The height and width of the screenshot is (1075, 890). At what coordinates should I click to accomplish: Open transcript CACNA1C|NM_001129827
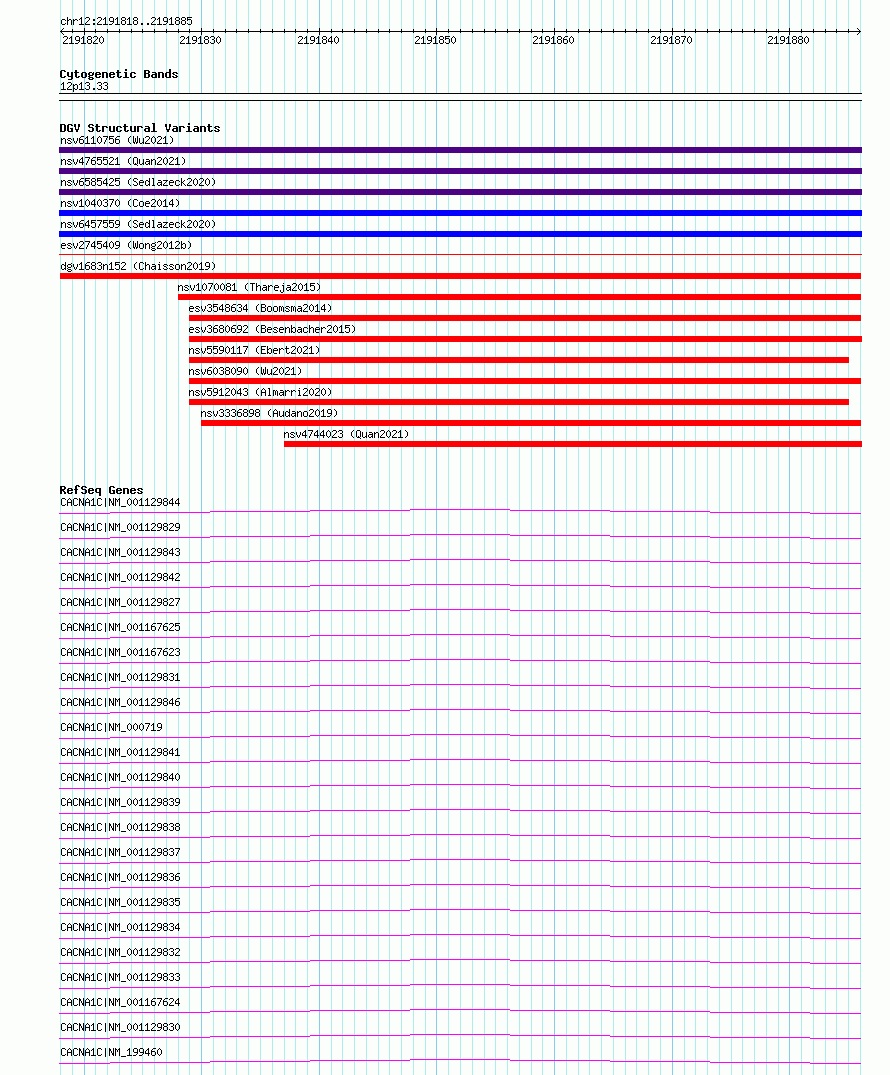coord(120,603)
